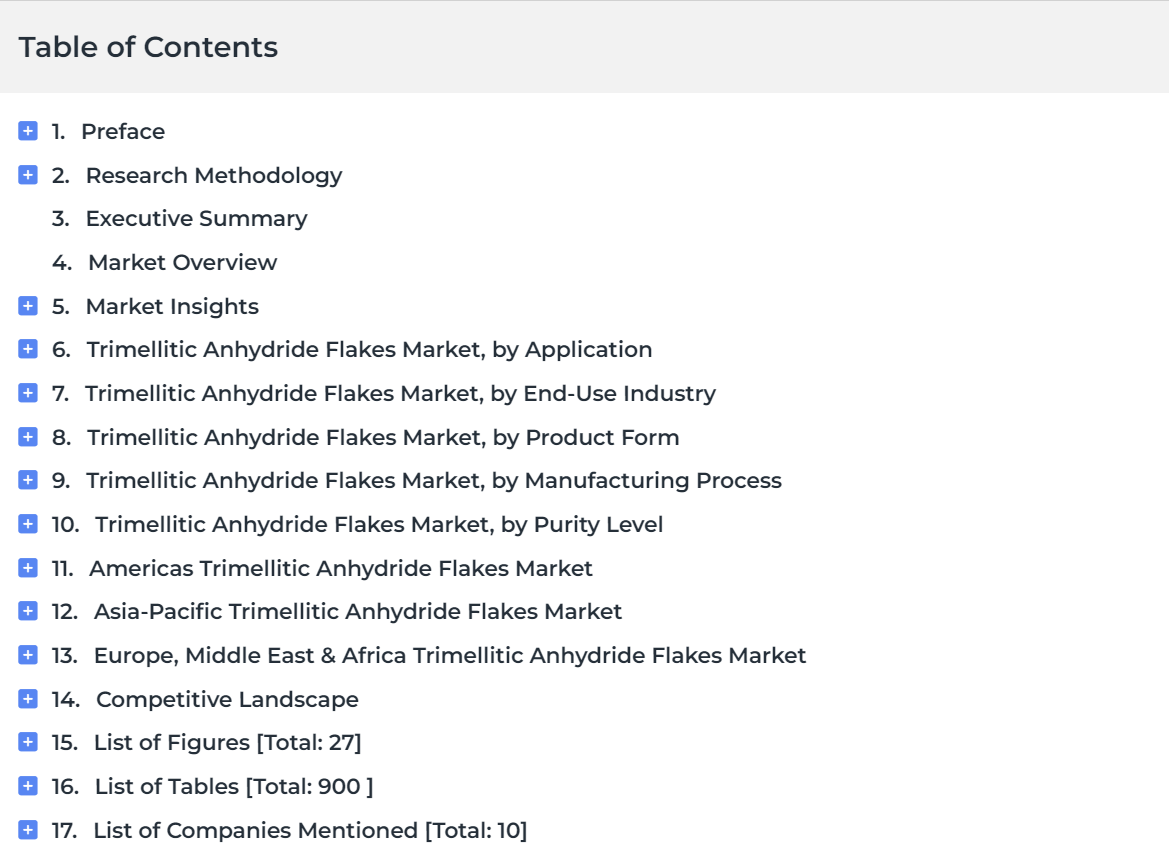1169x855 pixels.
Task: Expand by Purity Level chapter icon
Action: [x=28, y=524]
